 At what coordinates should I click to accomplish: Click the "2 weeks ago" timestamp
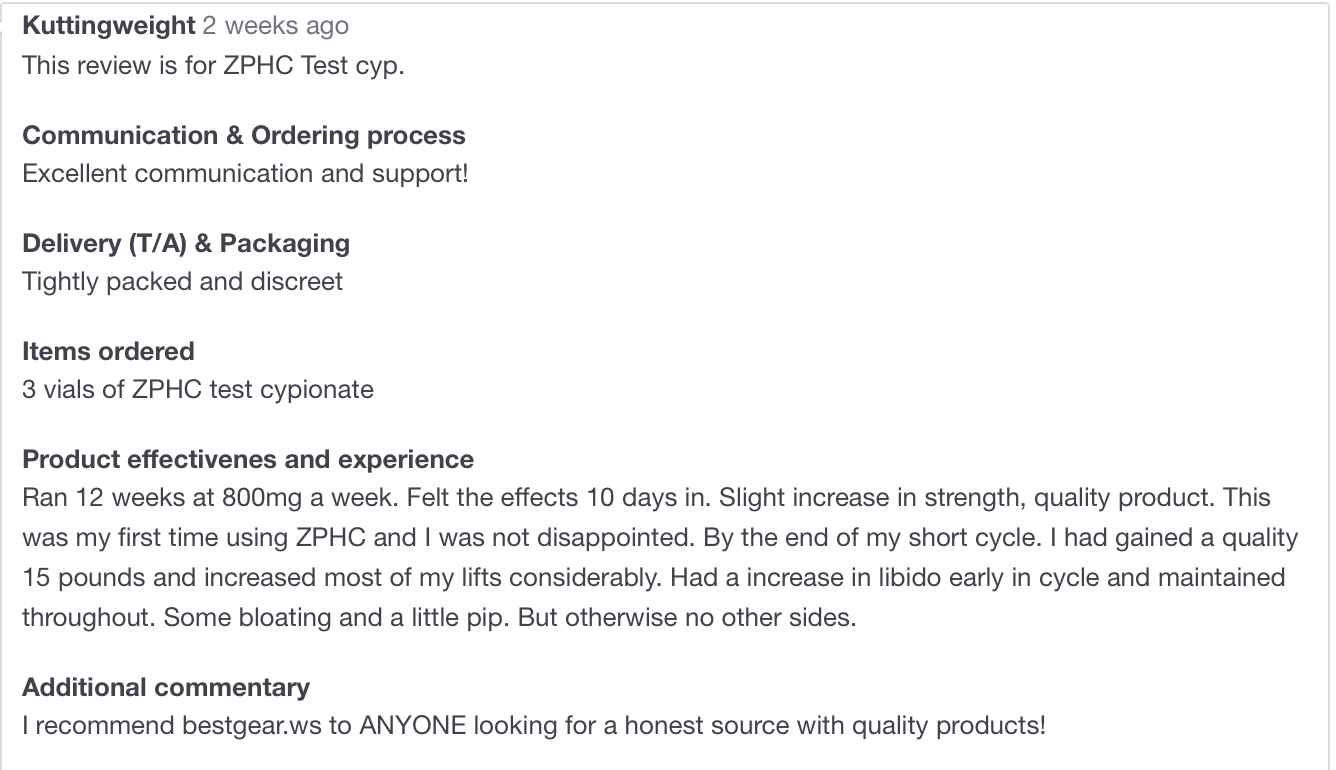click(275, 26)
